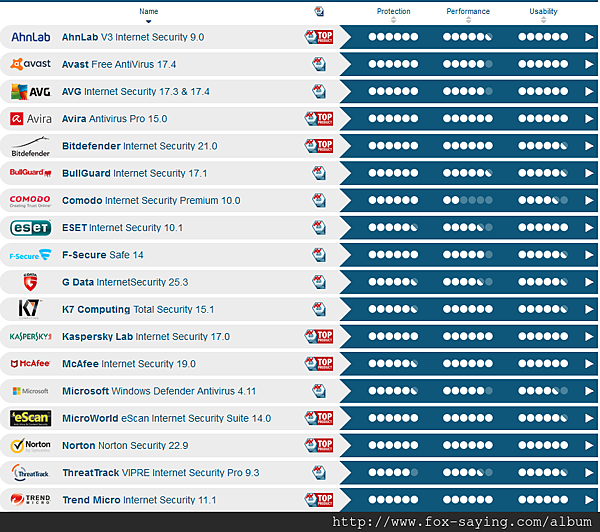Open K7 Computing Total Security 15.1 link

point(138,309)
